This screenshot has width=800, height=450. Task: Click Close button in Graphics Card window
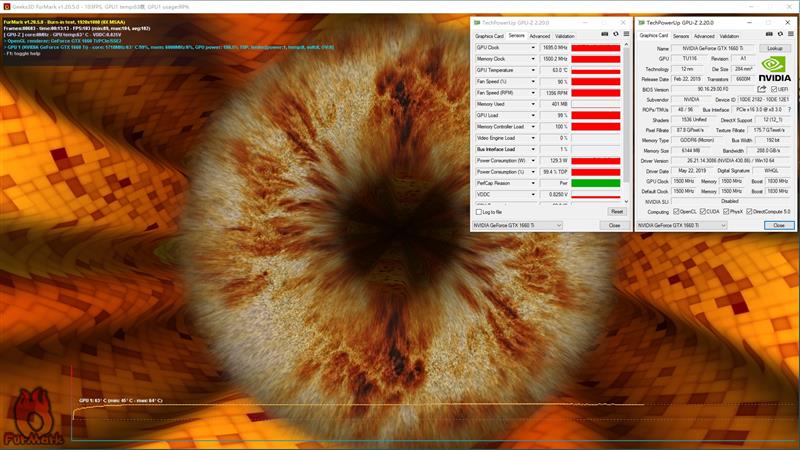[x=779, y=225]
